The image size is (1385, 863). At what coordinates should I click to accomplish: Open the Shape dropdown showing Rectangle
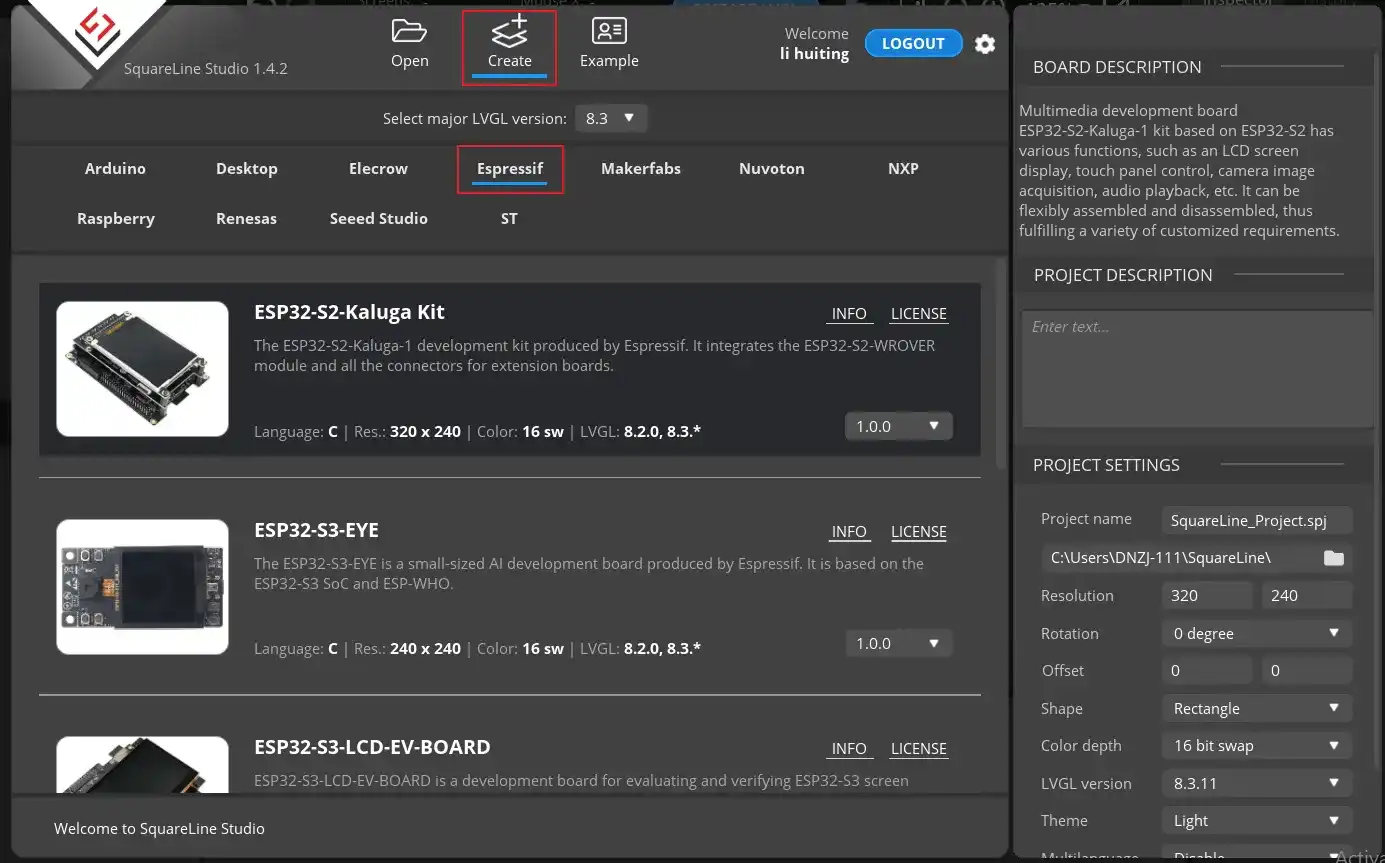[1256, 708]
